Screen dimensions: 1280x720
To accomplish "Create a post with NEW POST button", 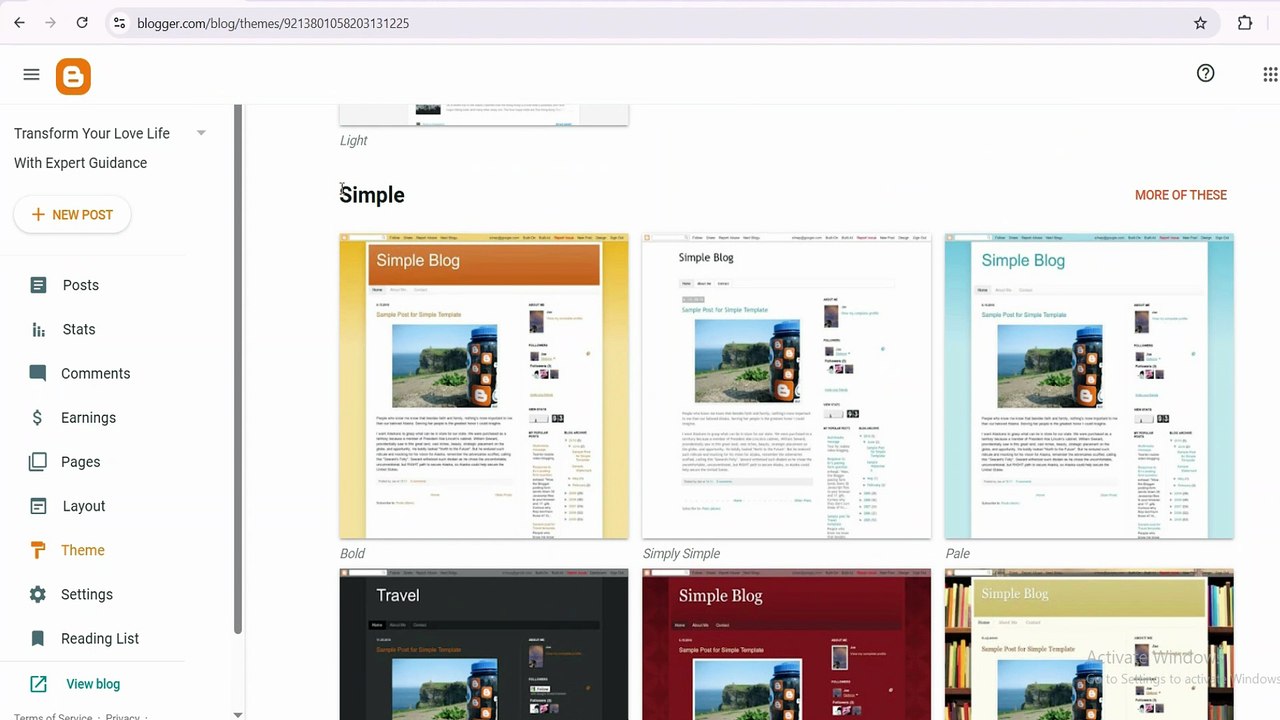I will (x=72, y=214).
